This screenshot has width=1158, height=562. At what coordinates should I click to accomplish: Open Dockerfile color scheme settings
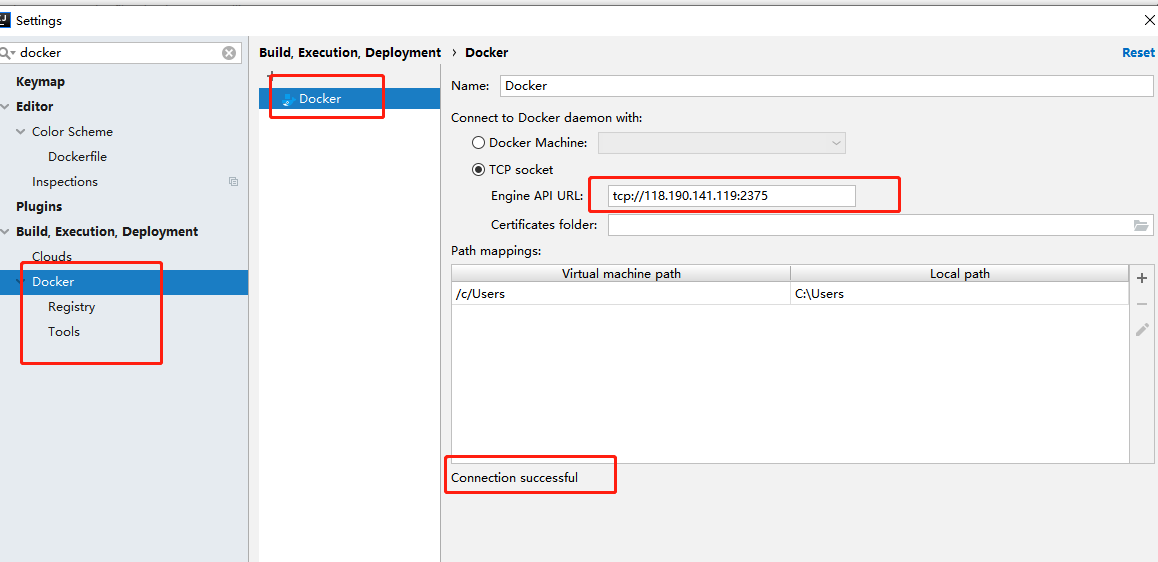[78, 157]
